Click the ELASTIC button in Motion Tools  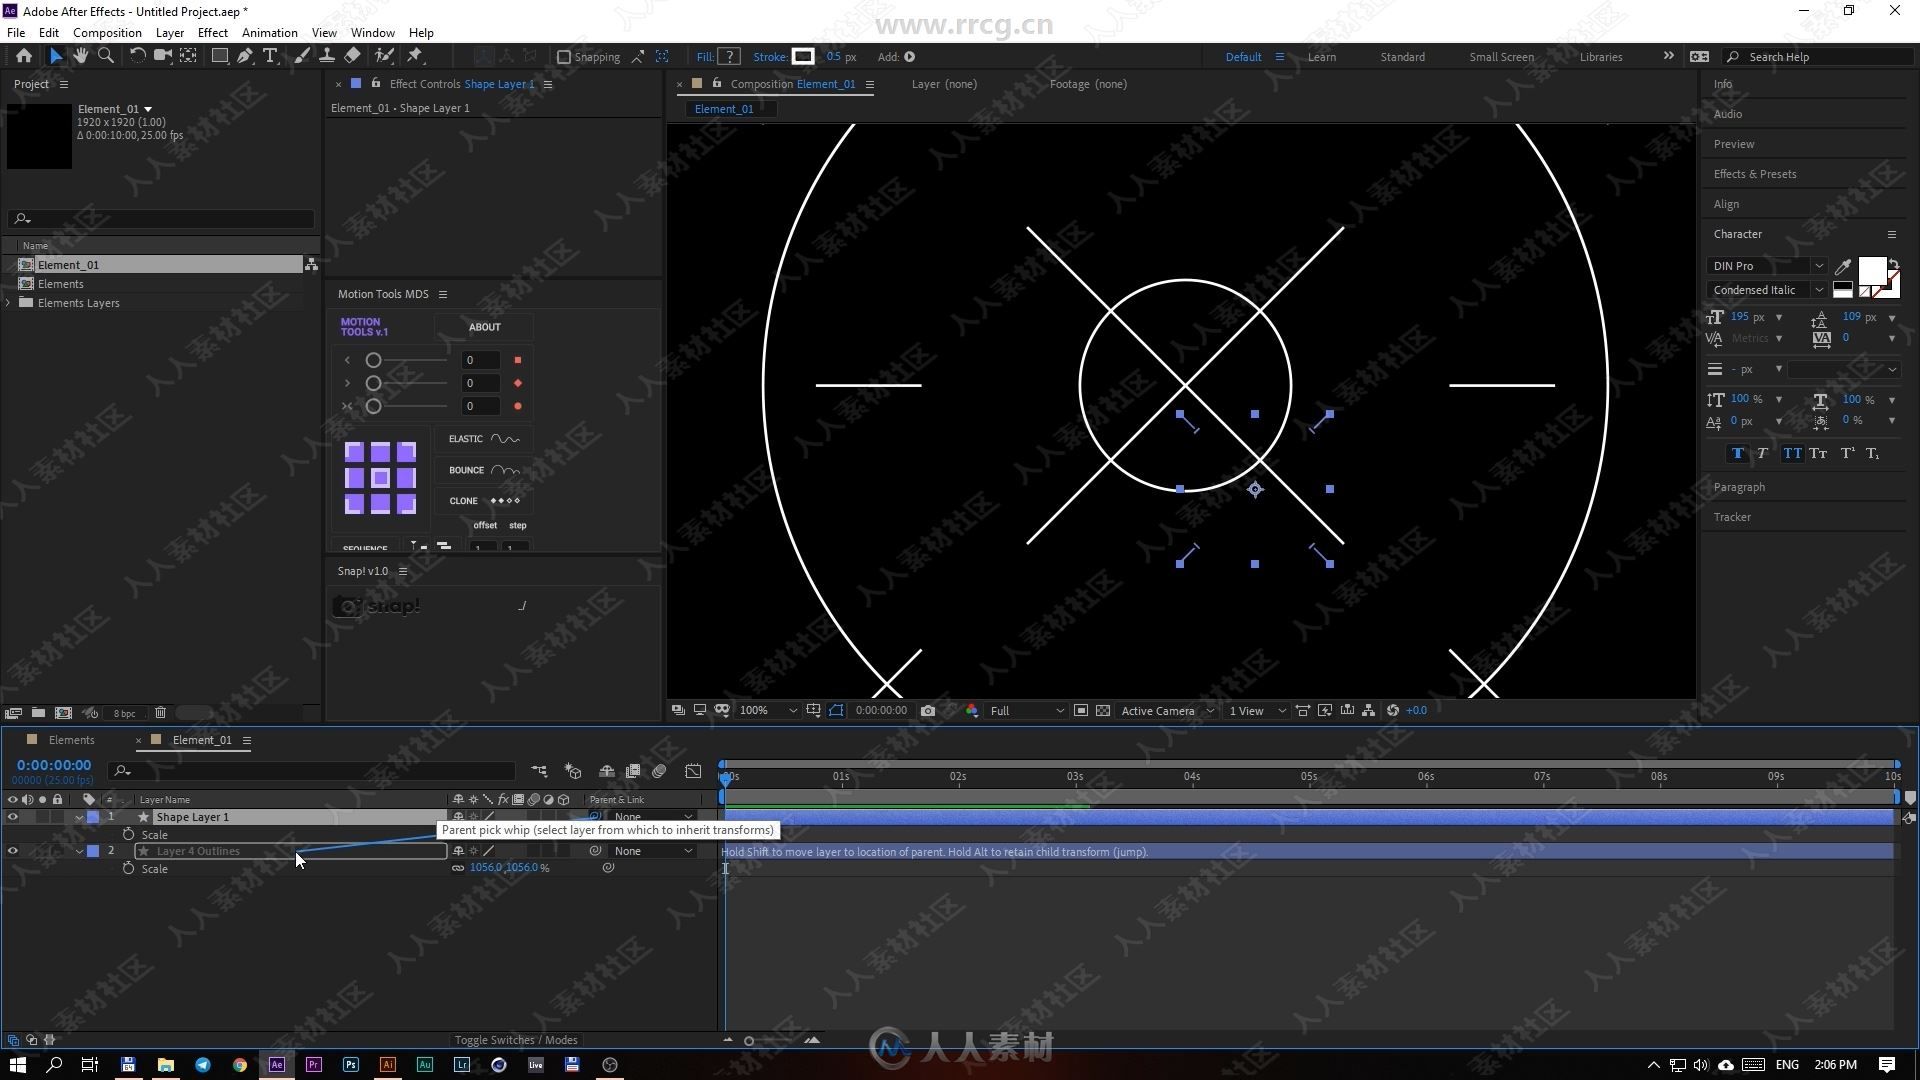coord(481,439)
